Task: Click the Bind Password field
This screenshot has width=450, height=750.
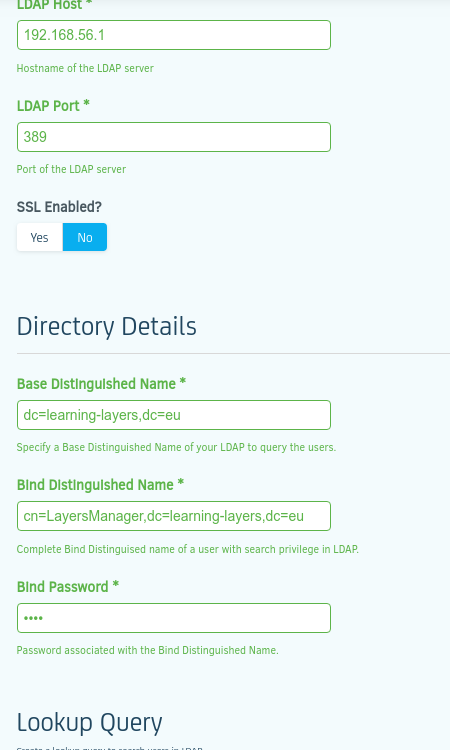Action: point(174,618)
